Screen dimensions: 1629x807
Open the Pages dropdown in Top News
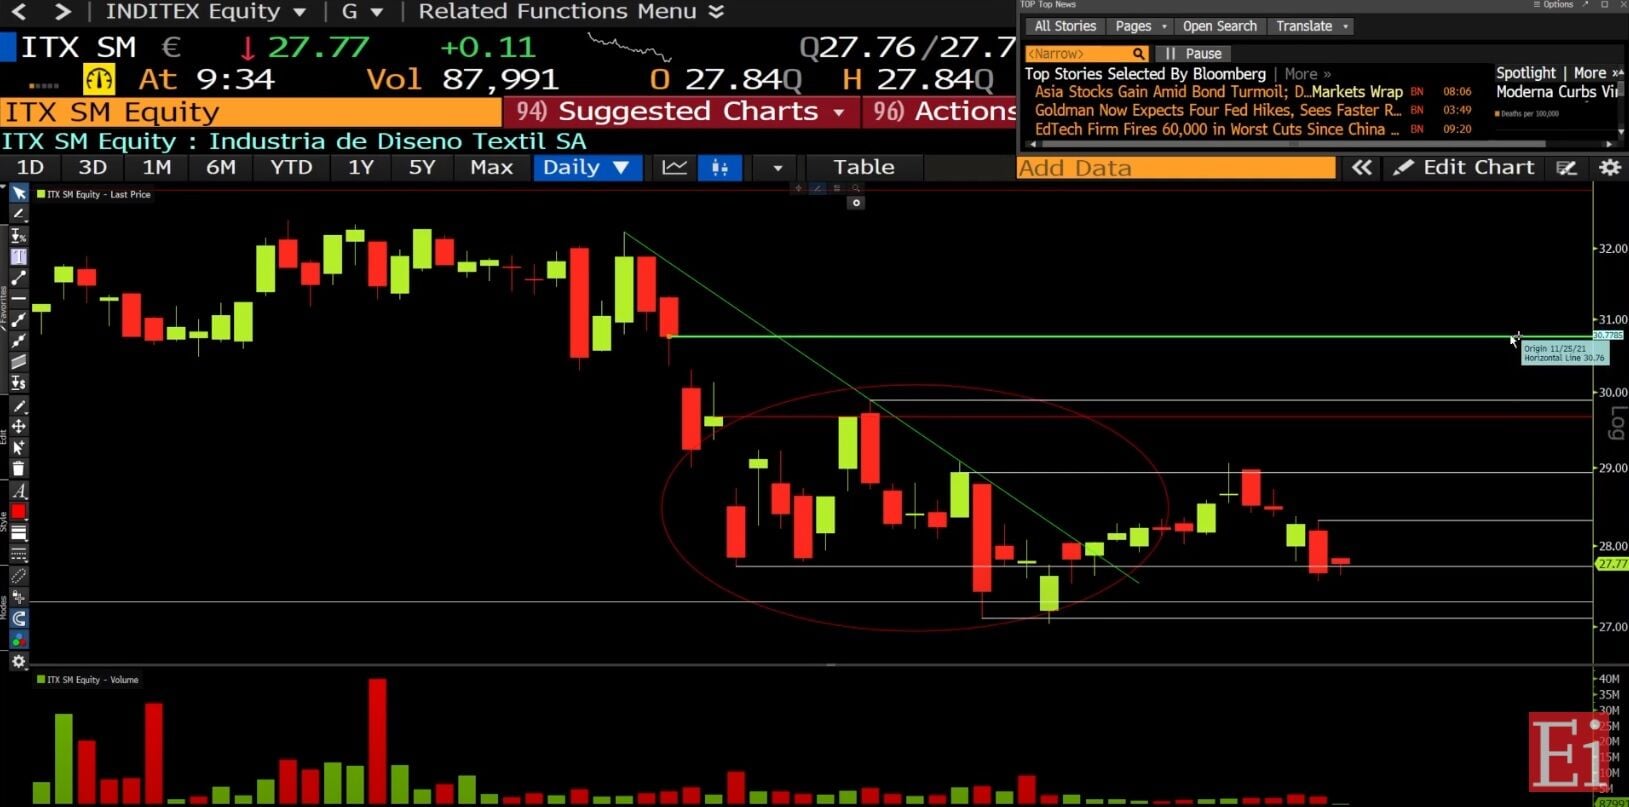point(1140,26)
